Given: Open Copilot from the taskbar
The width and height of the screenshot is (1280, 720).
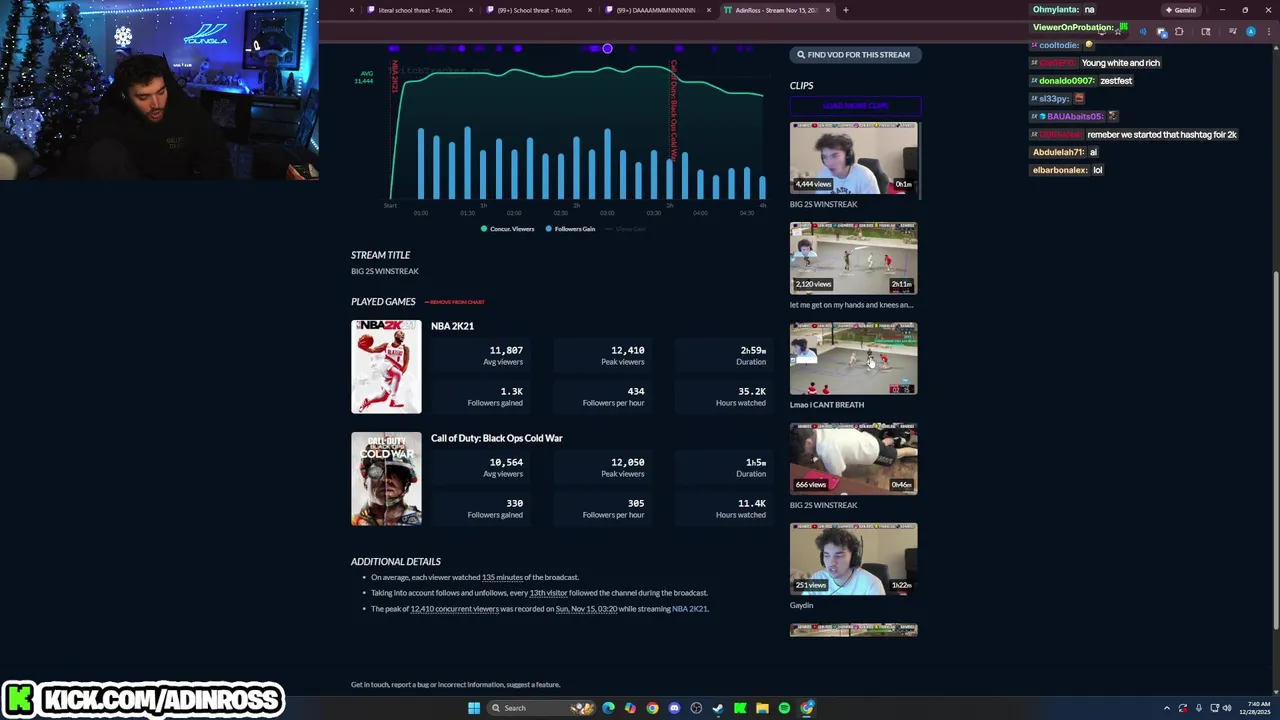Looking at the screenshot, I should point(630,708).
